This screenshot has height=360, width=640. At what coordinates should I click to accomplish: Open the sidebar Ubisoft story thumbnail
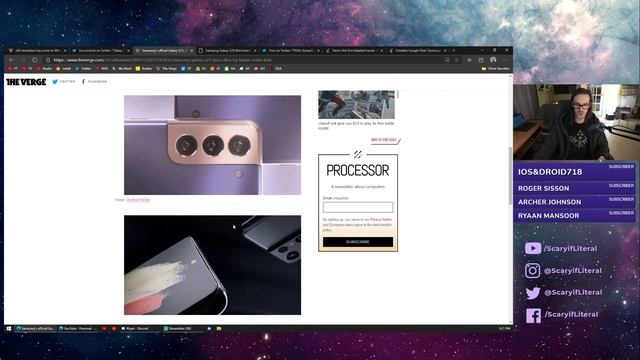click(x=356, y=104)
